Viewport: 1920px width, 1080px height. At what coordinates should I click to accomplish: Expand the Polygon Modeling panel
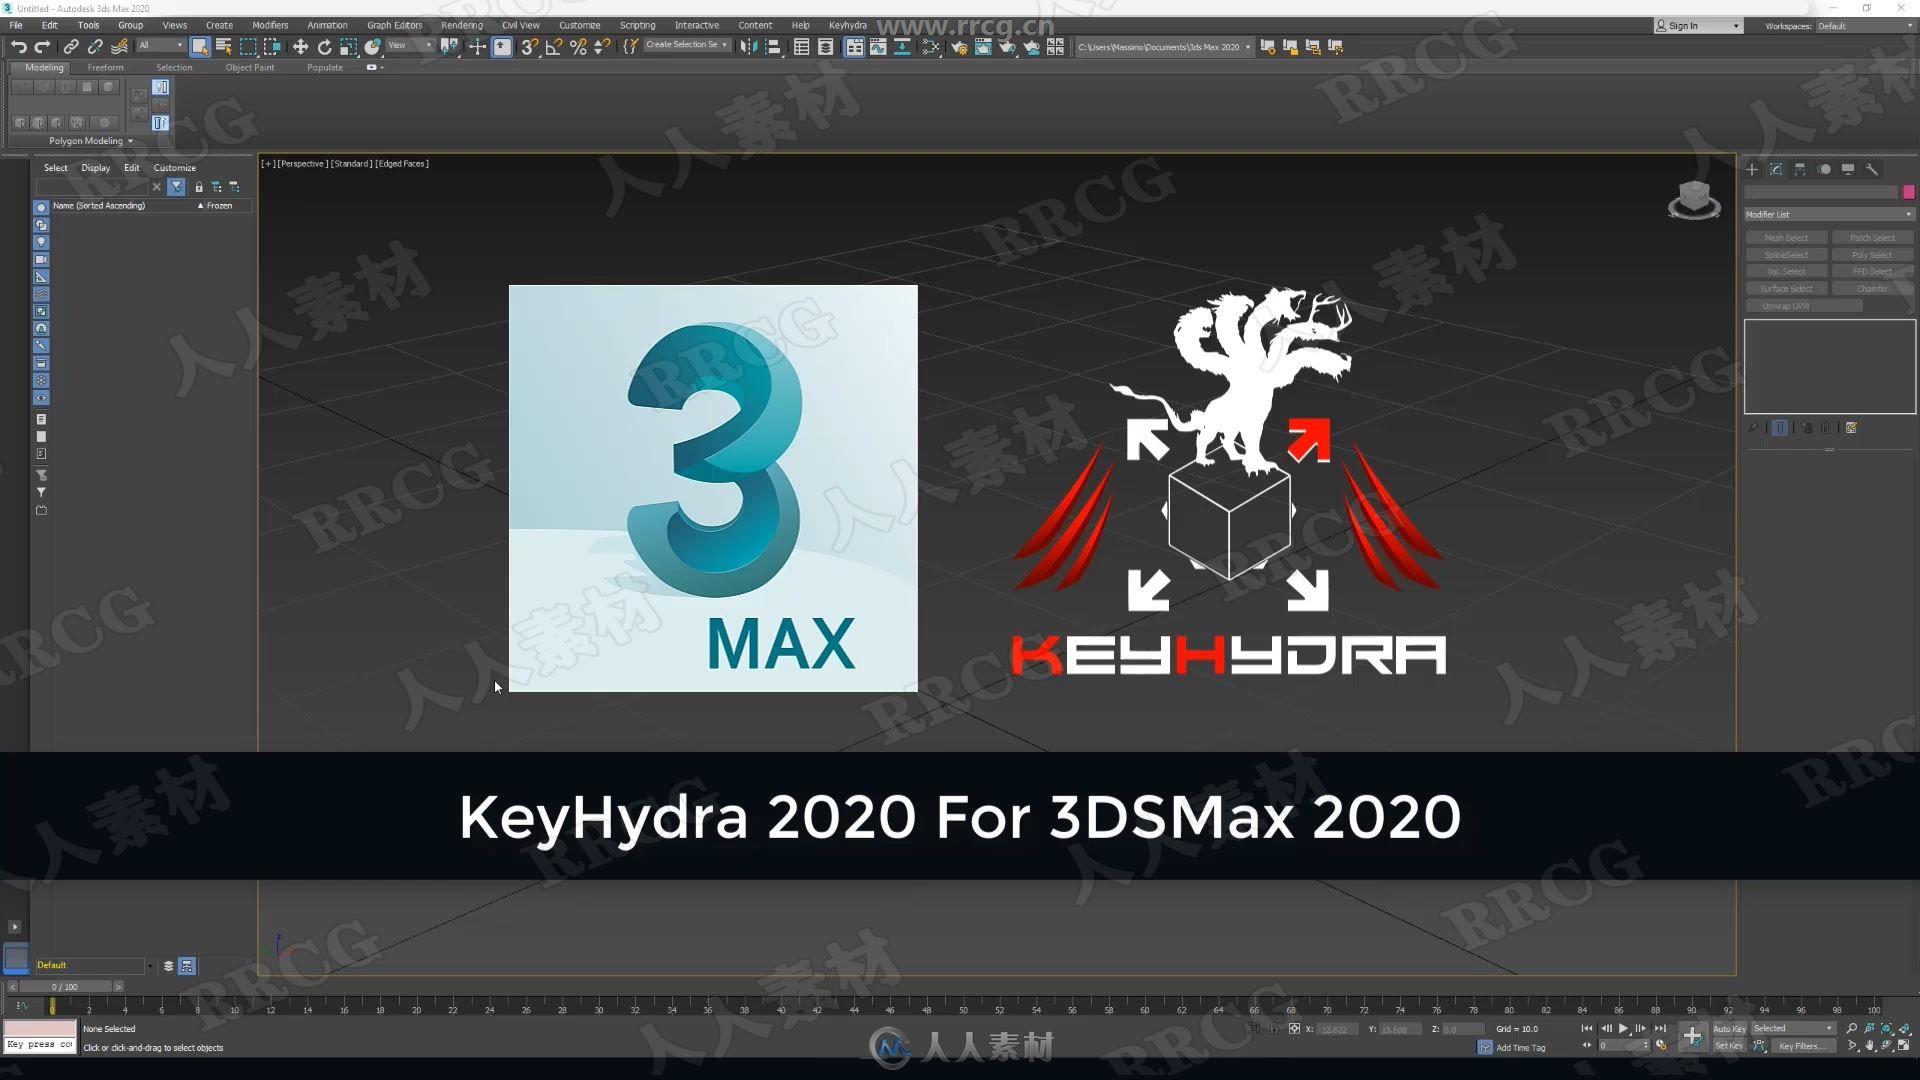point(90,141)
